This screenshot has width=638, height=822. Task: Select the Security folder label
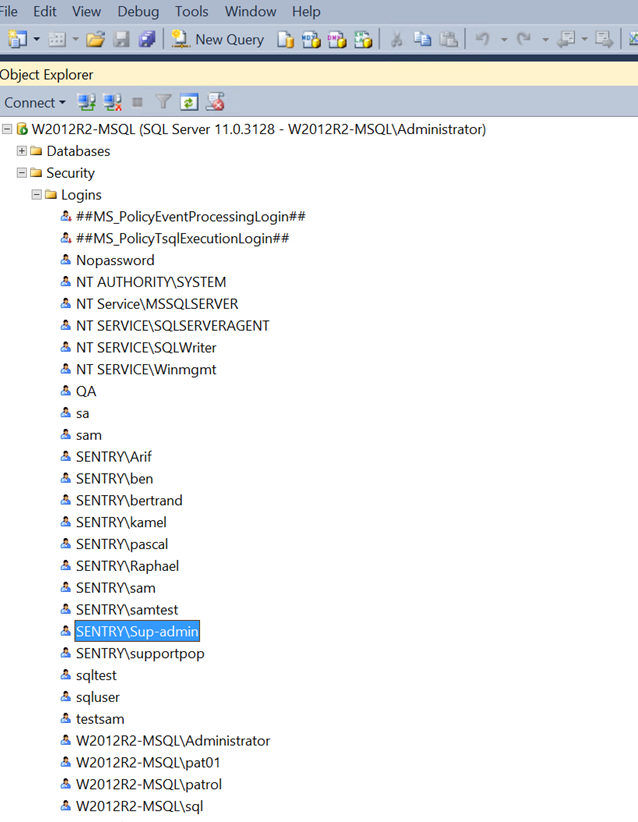click(71, 173)
